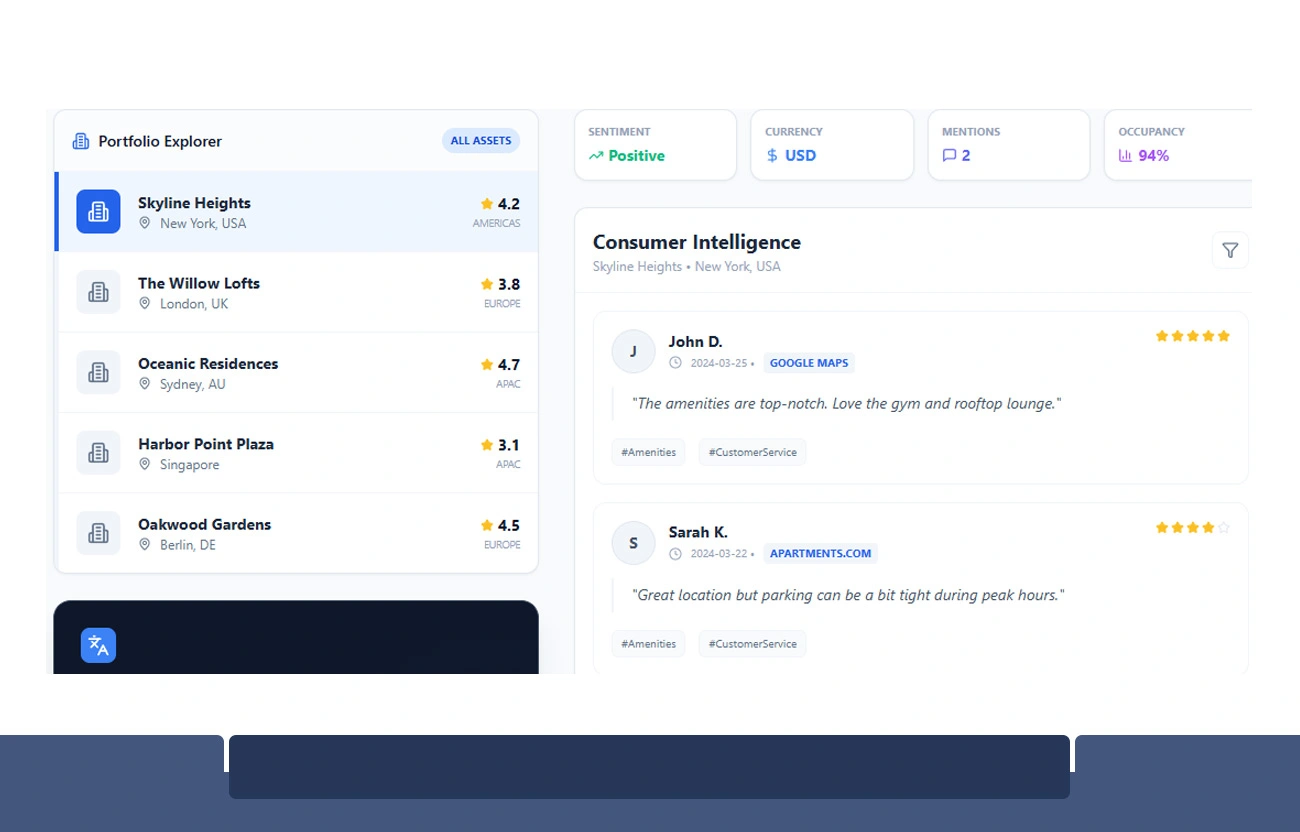This screenshot has width=1300, height=832.
Task: Click #CustomerService tag on Sarah K. review
Action: 752,644
